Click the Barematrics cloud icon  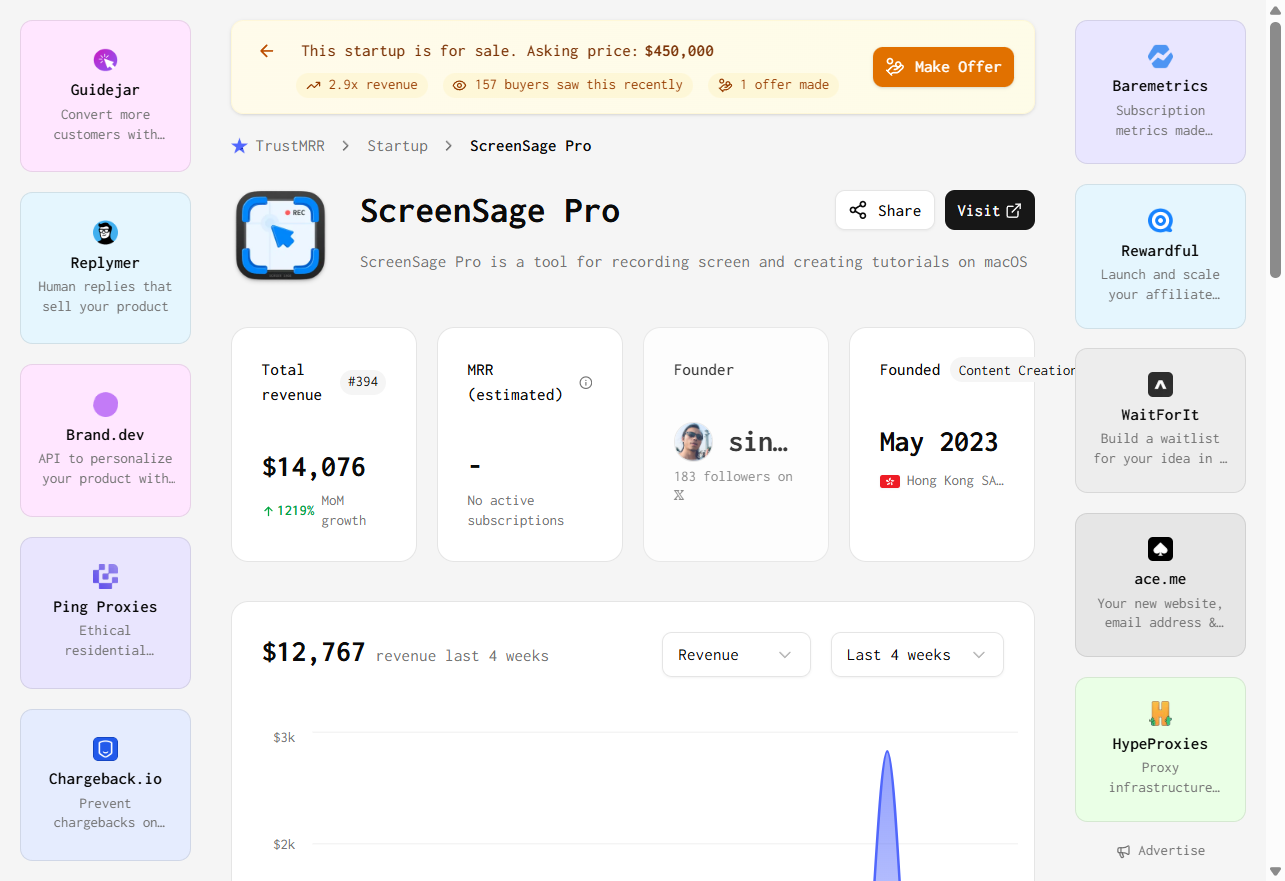(x=1160, y=57)
